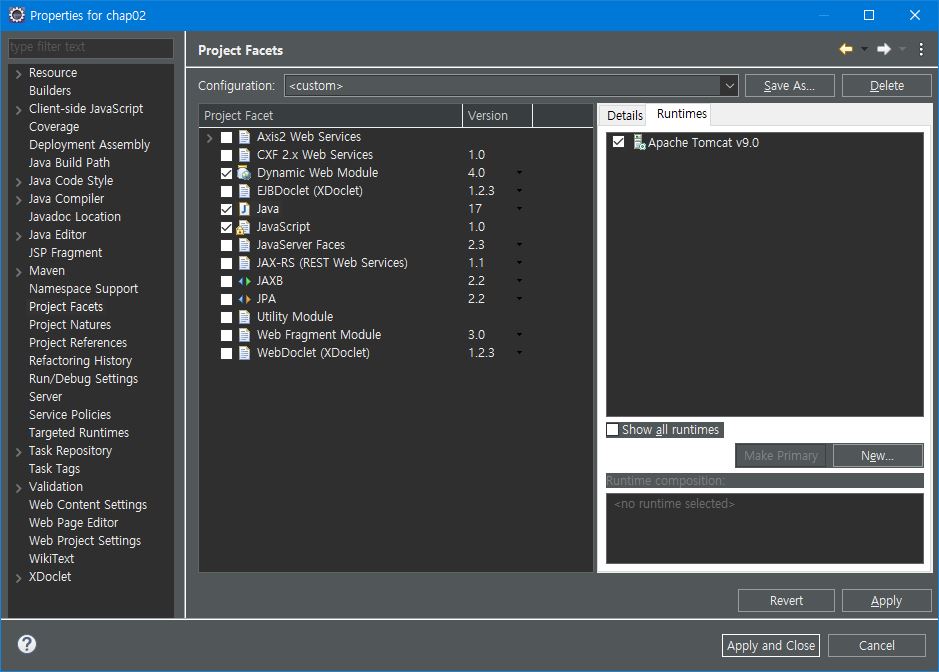
Task: Click the Java facet icon
Action: [x=244, y=209]
